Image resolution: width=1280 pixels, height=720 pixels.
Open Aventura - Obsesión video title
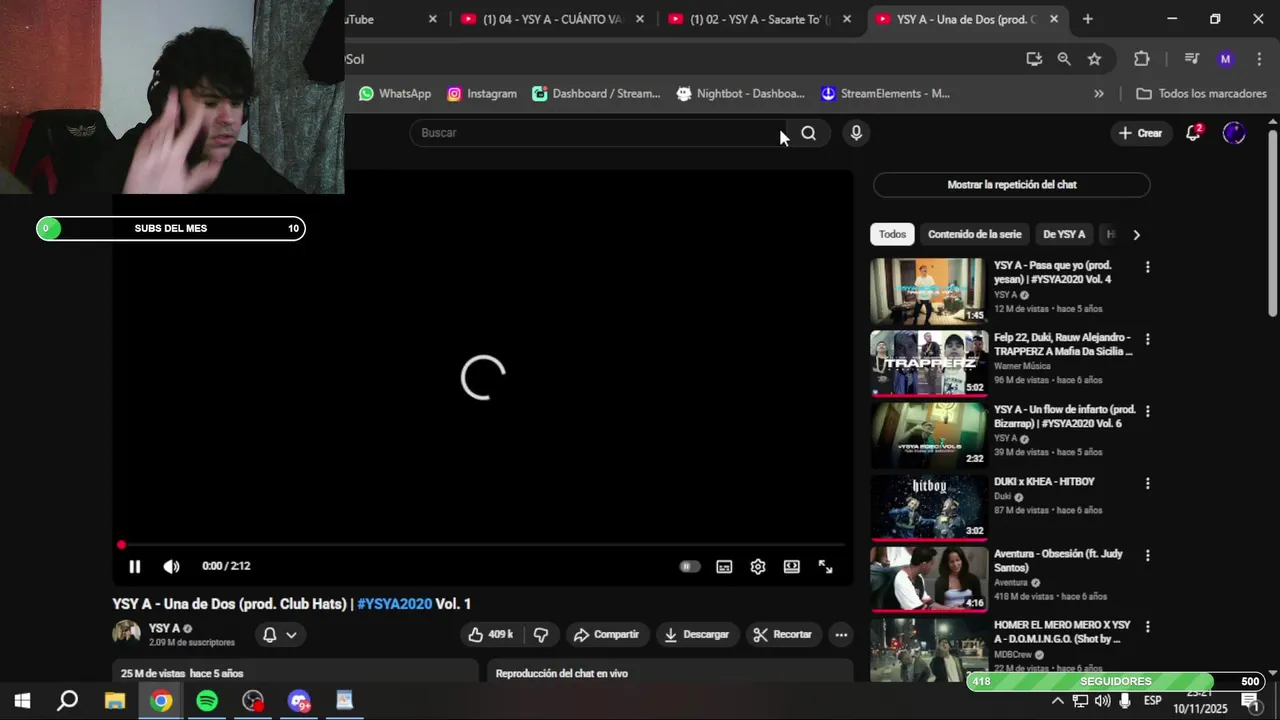(1059, 561)
